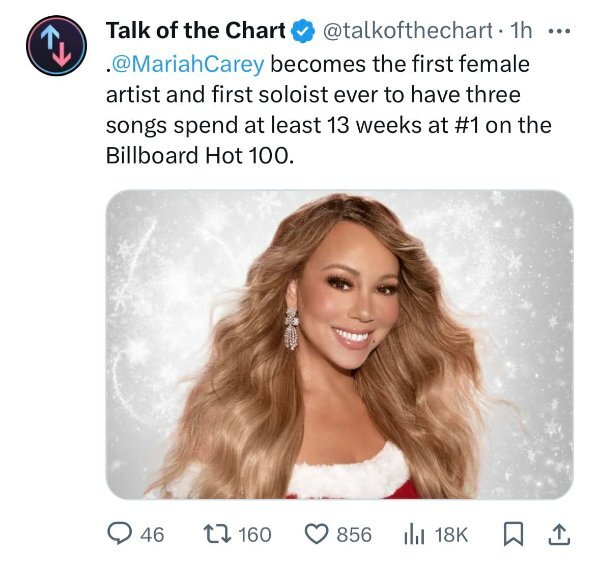Click the 856 likes count
Viewport: 600px width, 561px height.
pyautogui.click(x=354, y=534)
